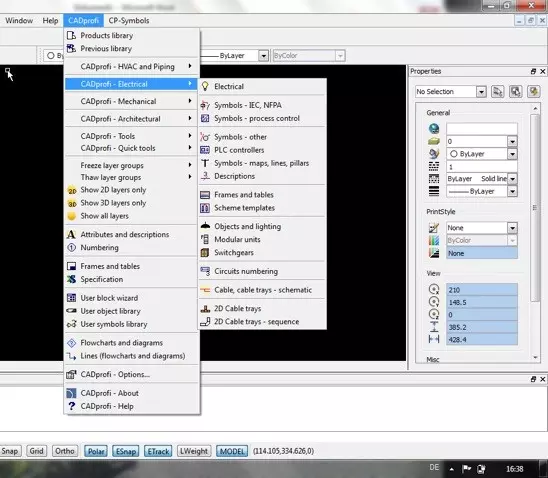Open toolbar ByLayer lineweight dropdown
This screenshot has height=478, width=548.
[x=263, y=56]
